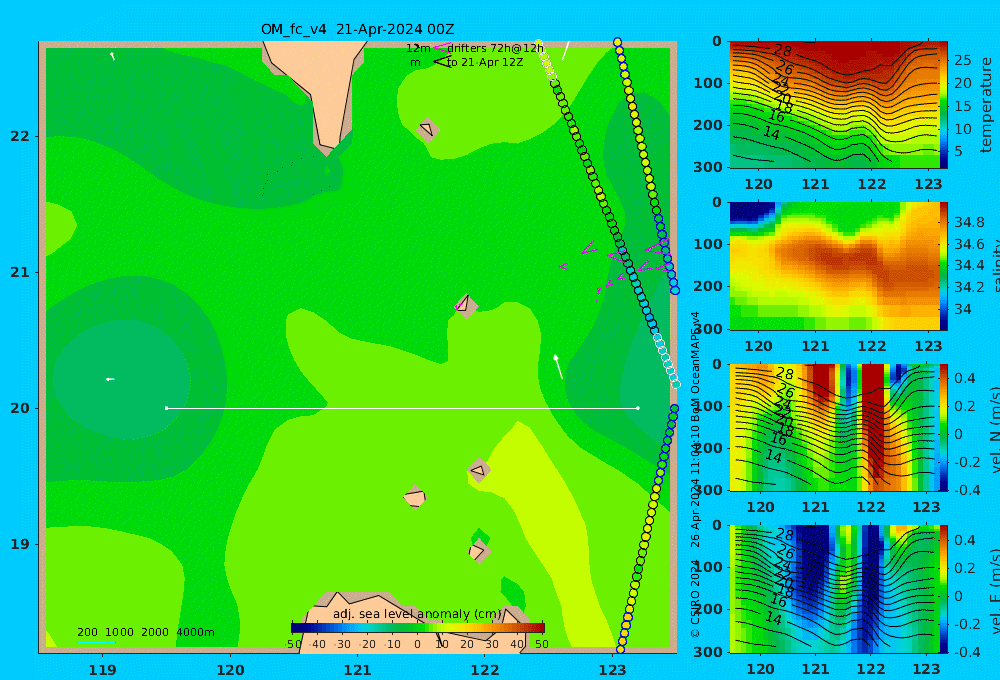Click the salinity panel color bar

944,266
